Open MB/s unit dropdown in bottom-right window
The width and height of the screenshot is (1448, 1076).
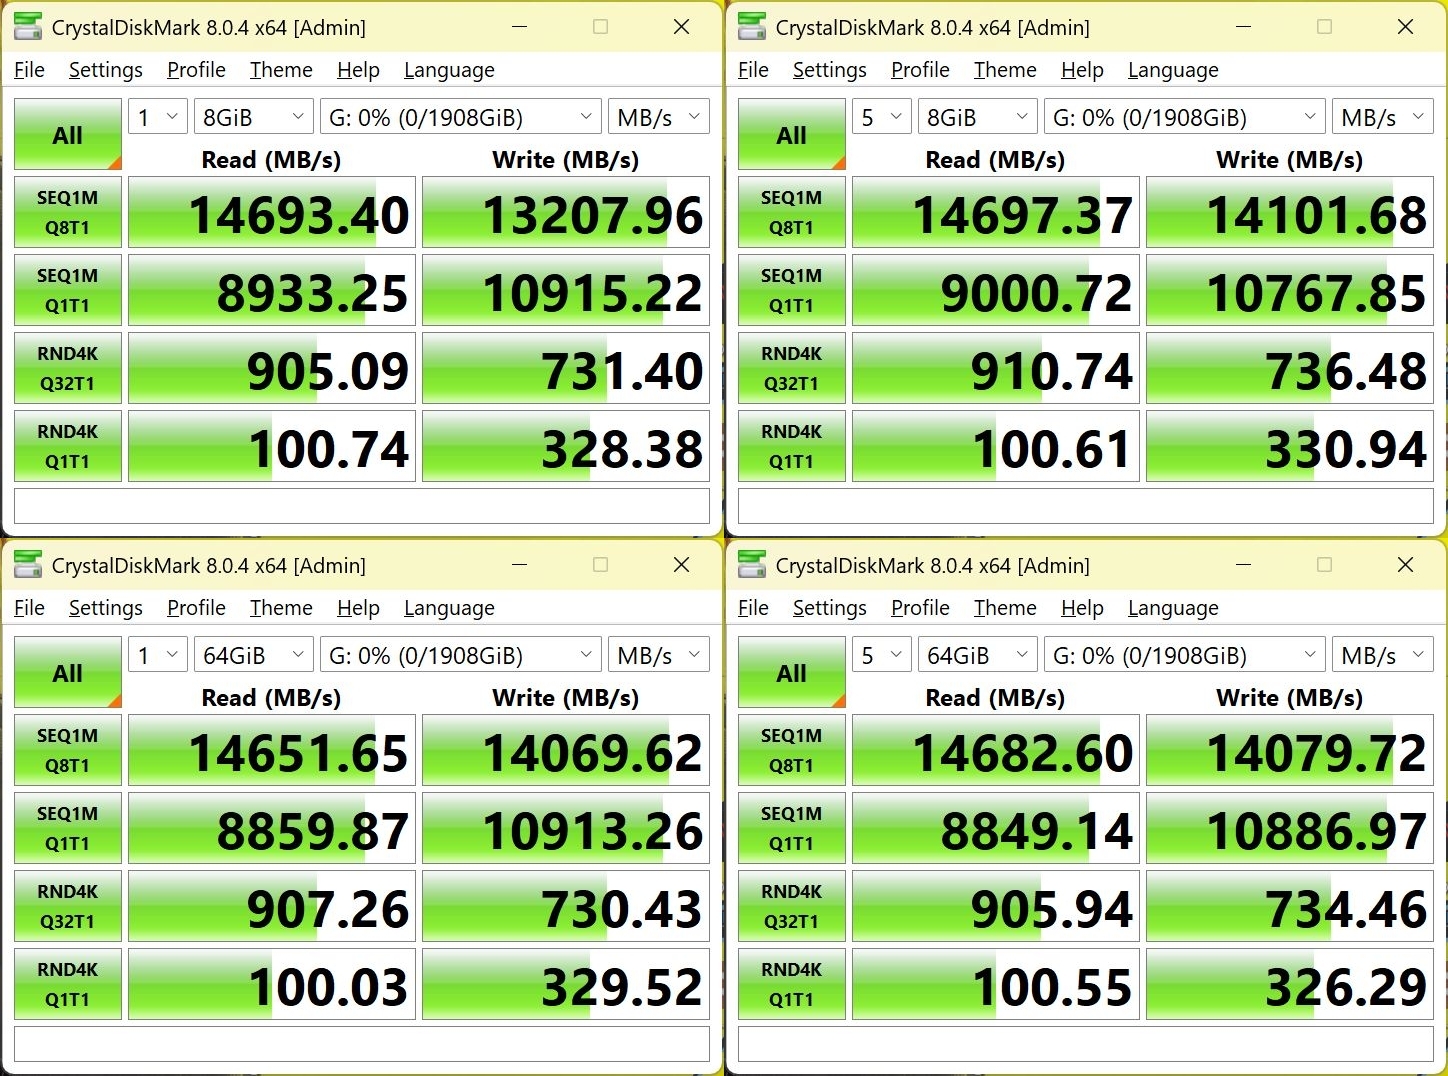coord(1383,655)
